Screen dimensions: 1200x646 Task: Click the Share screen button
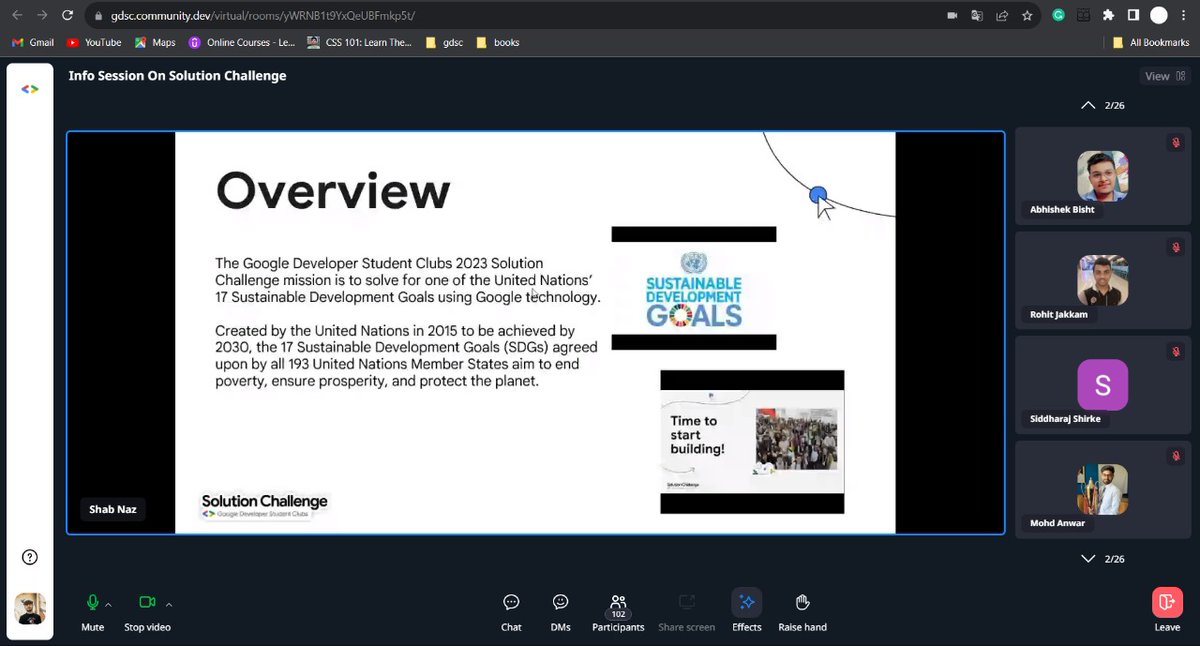pyautogui.click(x=686, y=612)
